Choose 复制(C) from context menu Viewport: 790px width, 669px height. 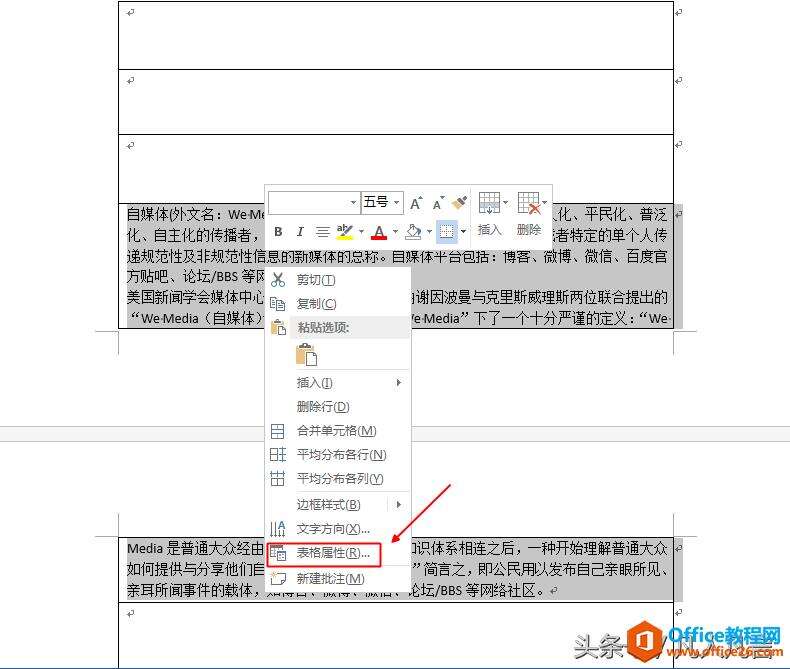pos(338,304)
